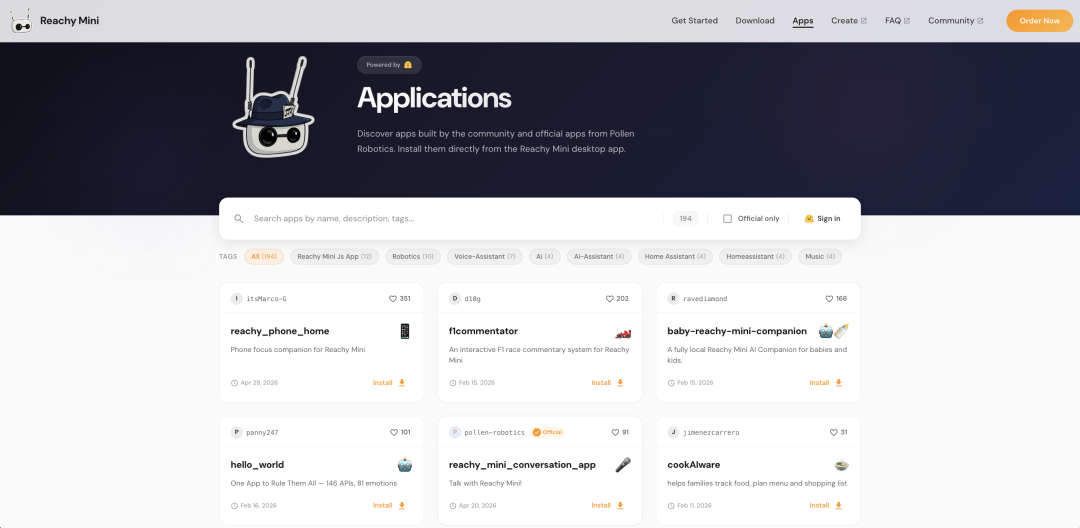Click the itsMarco-G author name
1080x528 pixels.
click(266, 299)
